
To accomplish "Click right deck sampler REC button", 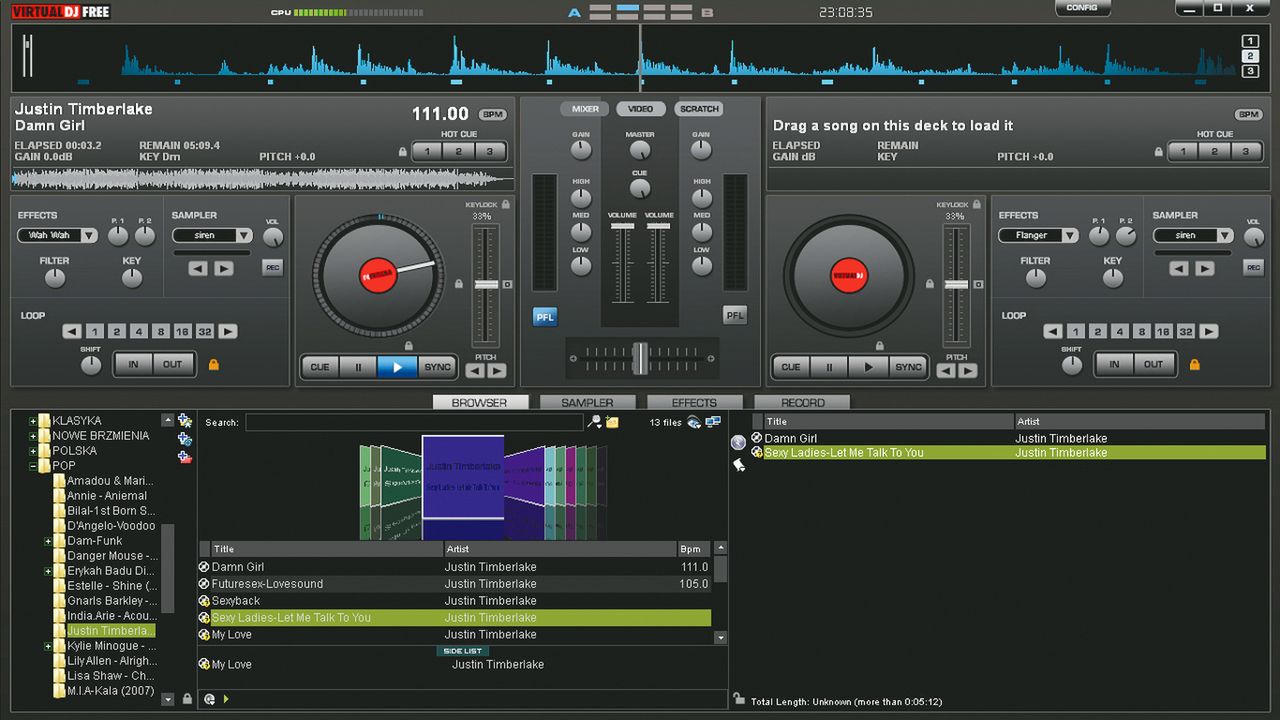I will [x=1253, y=267].
